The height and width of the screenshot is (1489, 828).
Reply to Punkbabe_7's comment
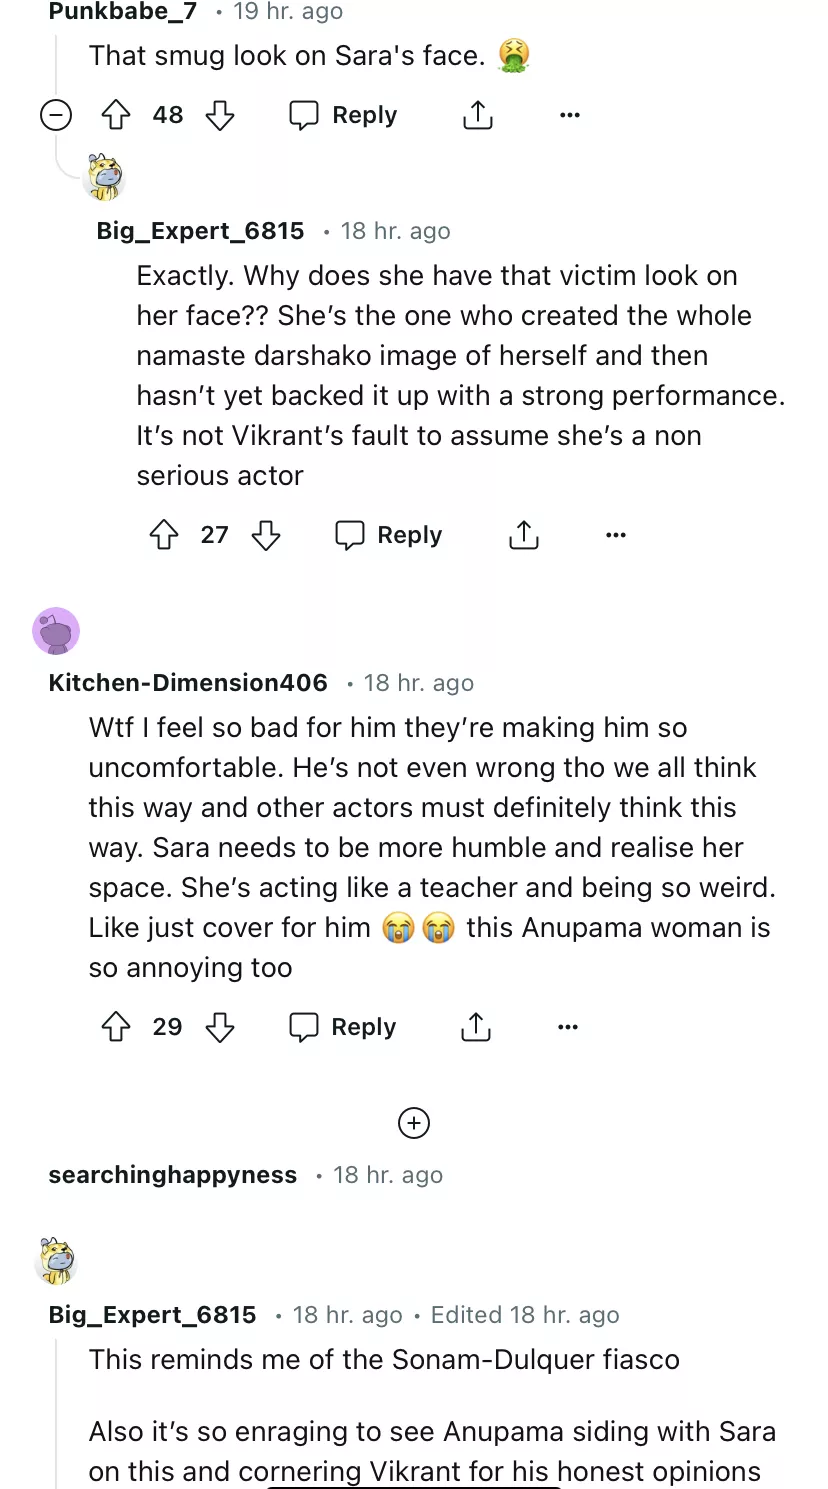tap(343, 116)
